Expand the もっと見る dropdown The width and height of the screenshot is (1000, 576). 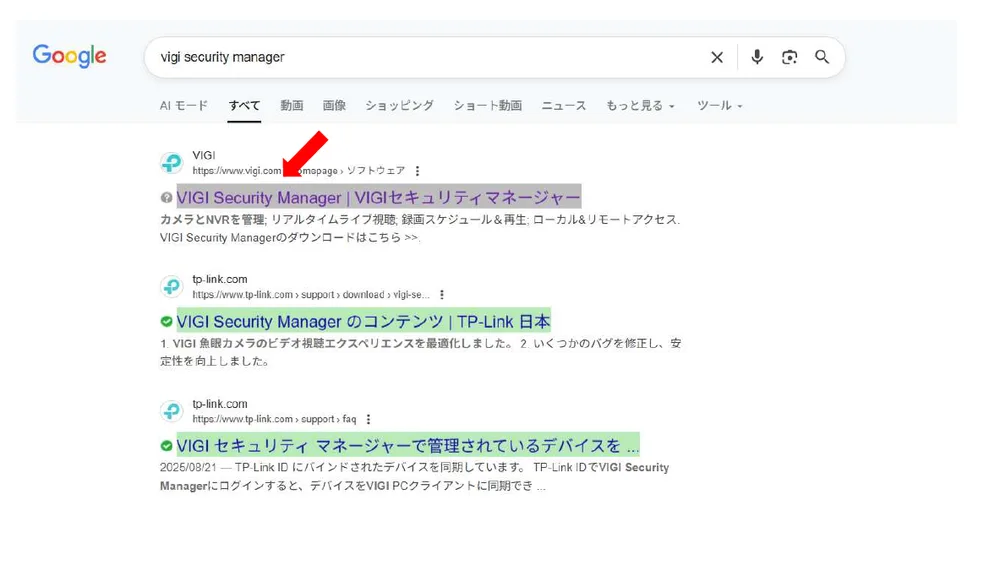click(640, 105)
